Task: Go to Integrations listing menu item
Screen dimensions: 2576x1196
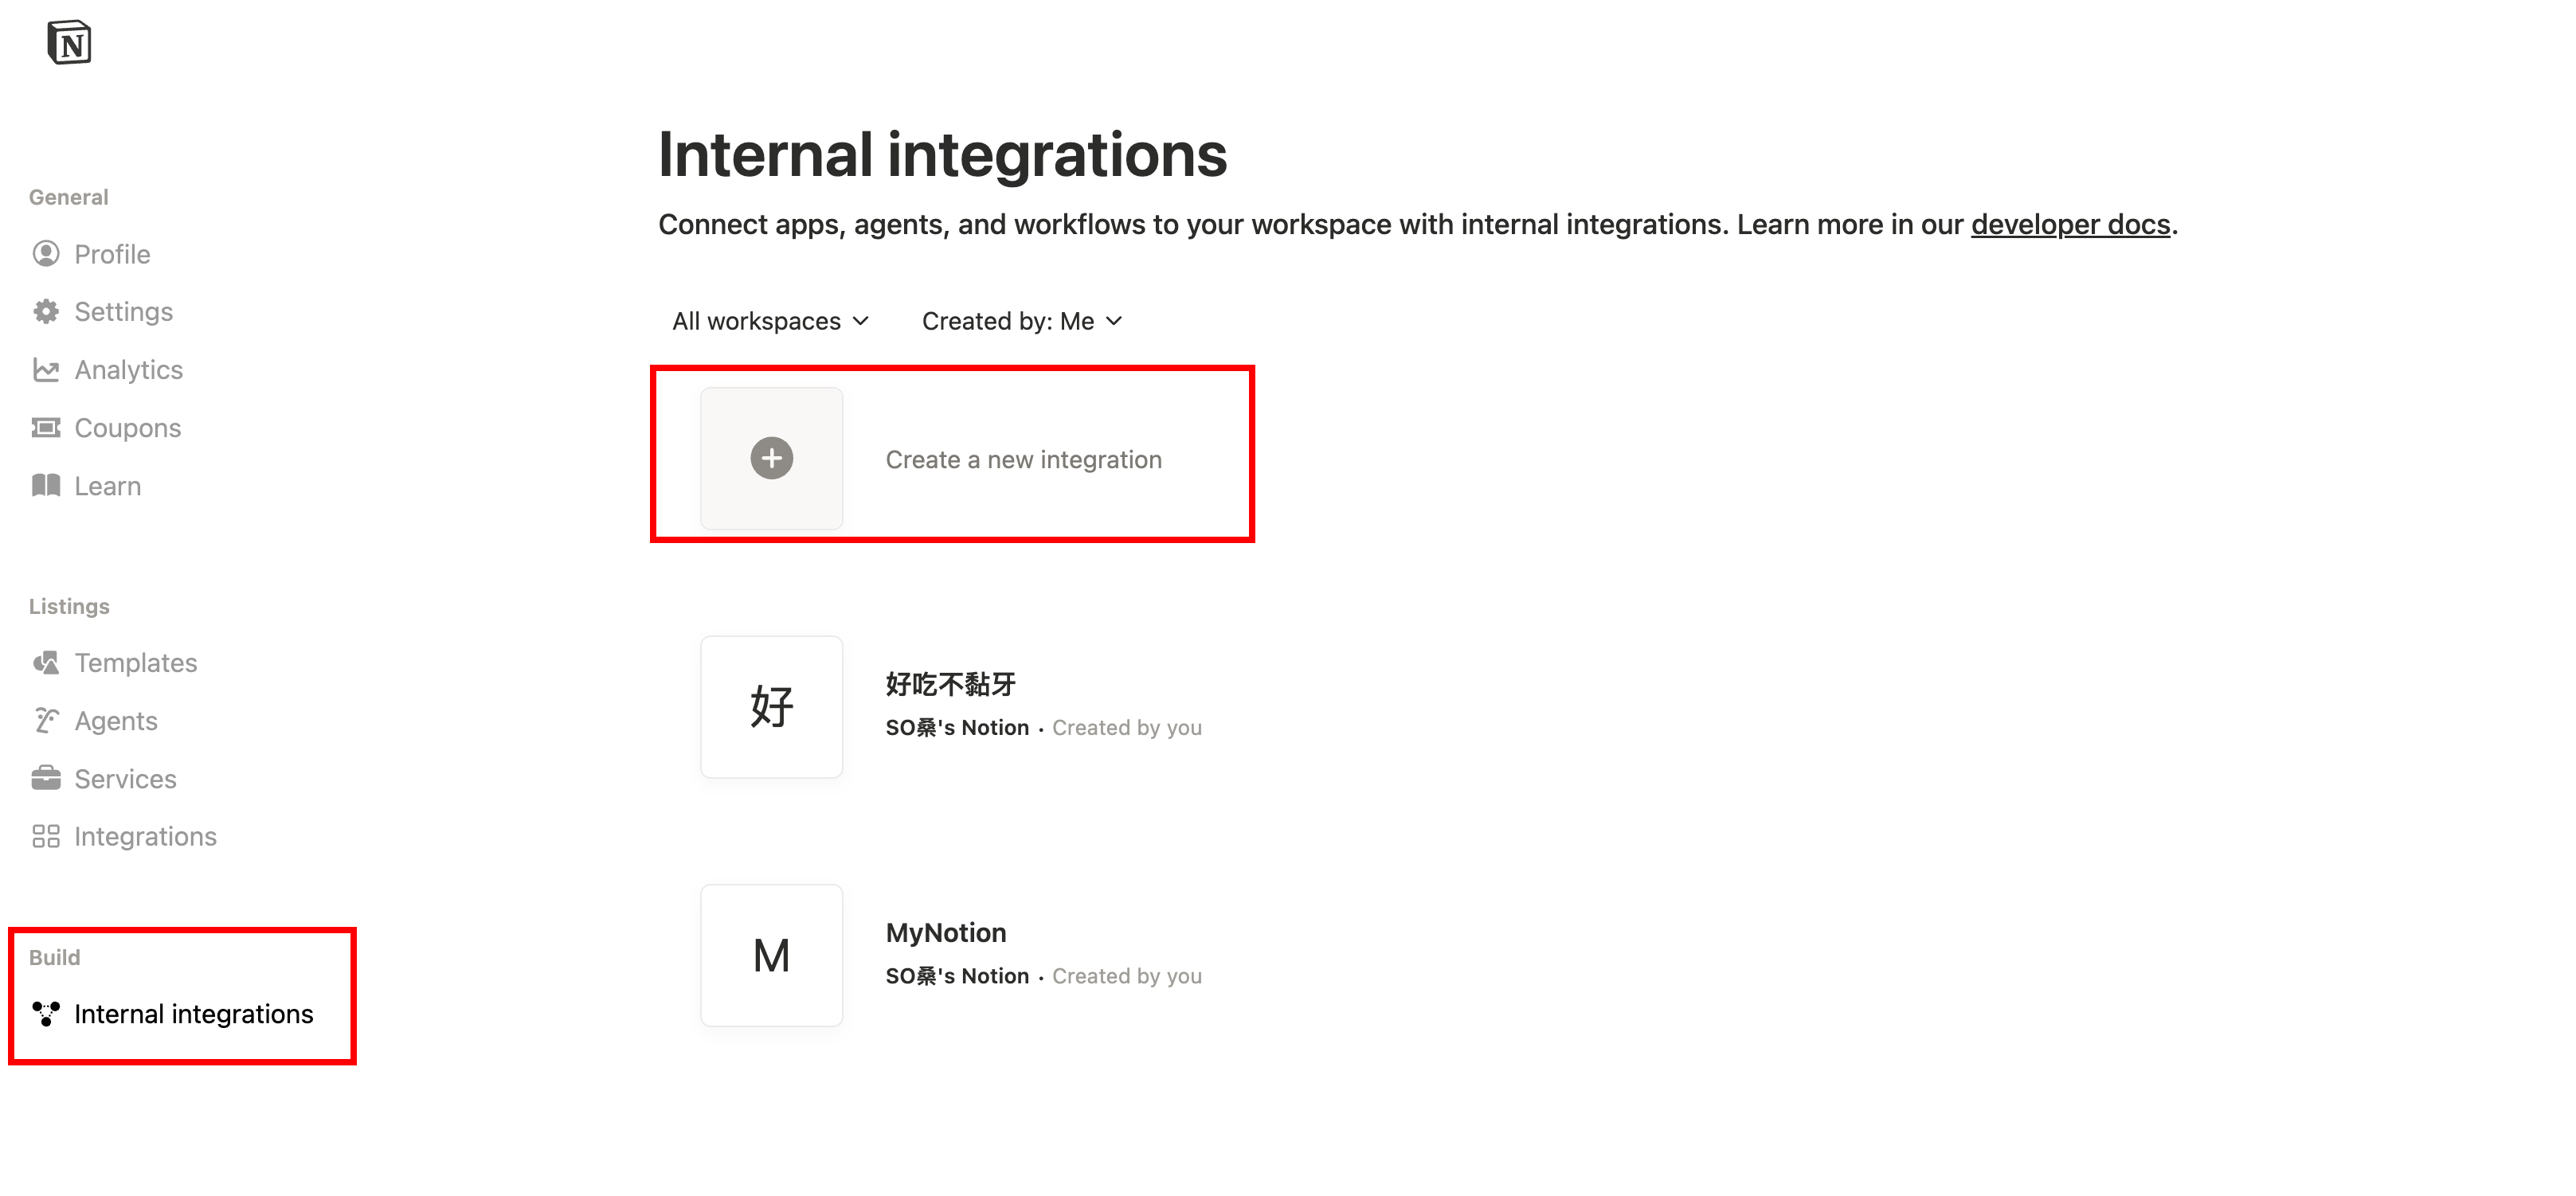Action: [x=145, y=837]
